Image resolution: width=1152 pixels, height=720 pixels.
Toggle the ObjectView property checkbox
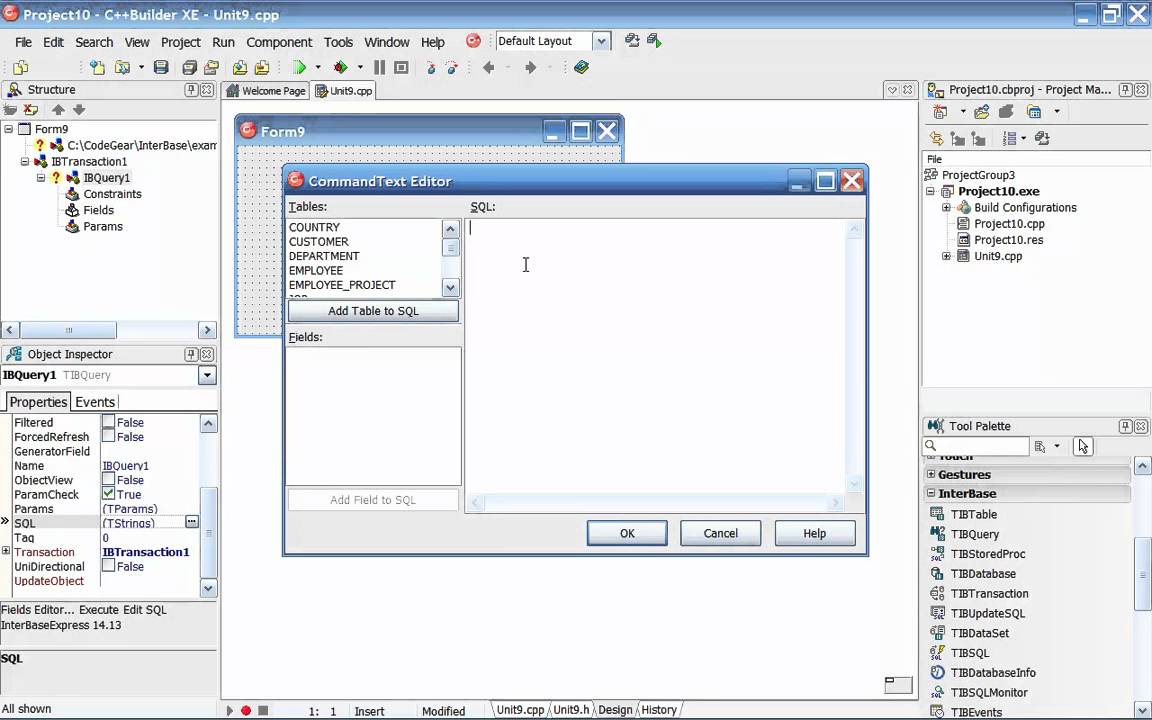click(x=108, y=479)
